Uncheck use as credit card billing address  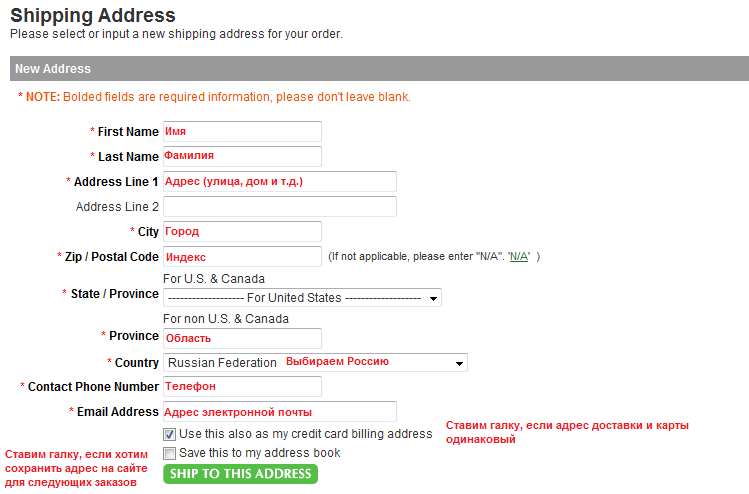pyautogui.click(x=169, y=434)
